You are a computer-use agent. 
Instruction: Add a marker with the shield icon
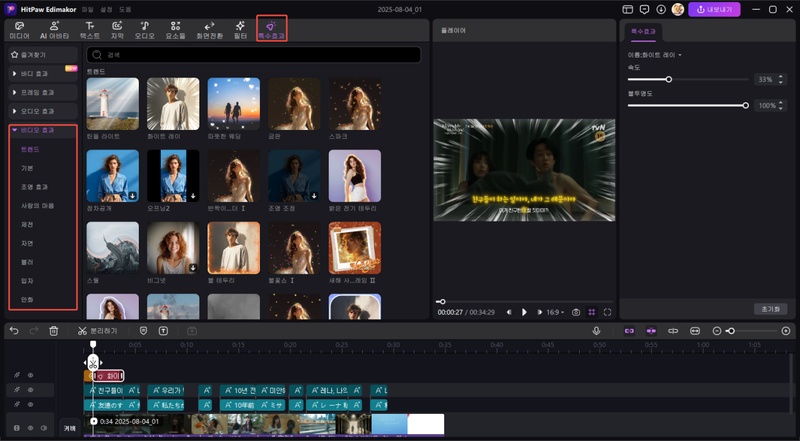tap(143, 331)
